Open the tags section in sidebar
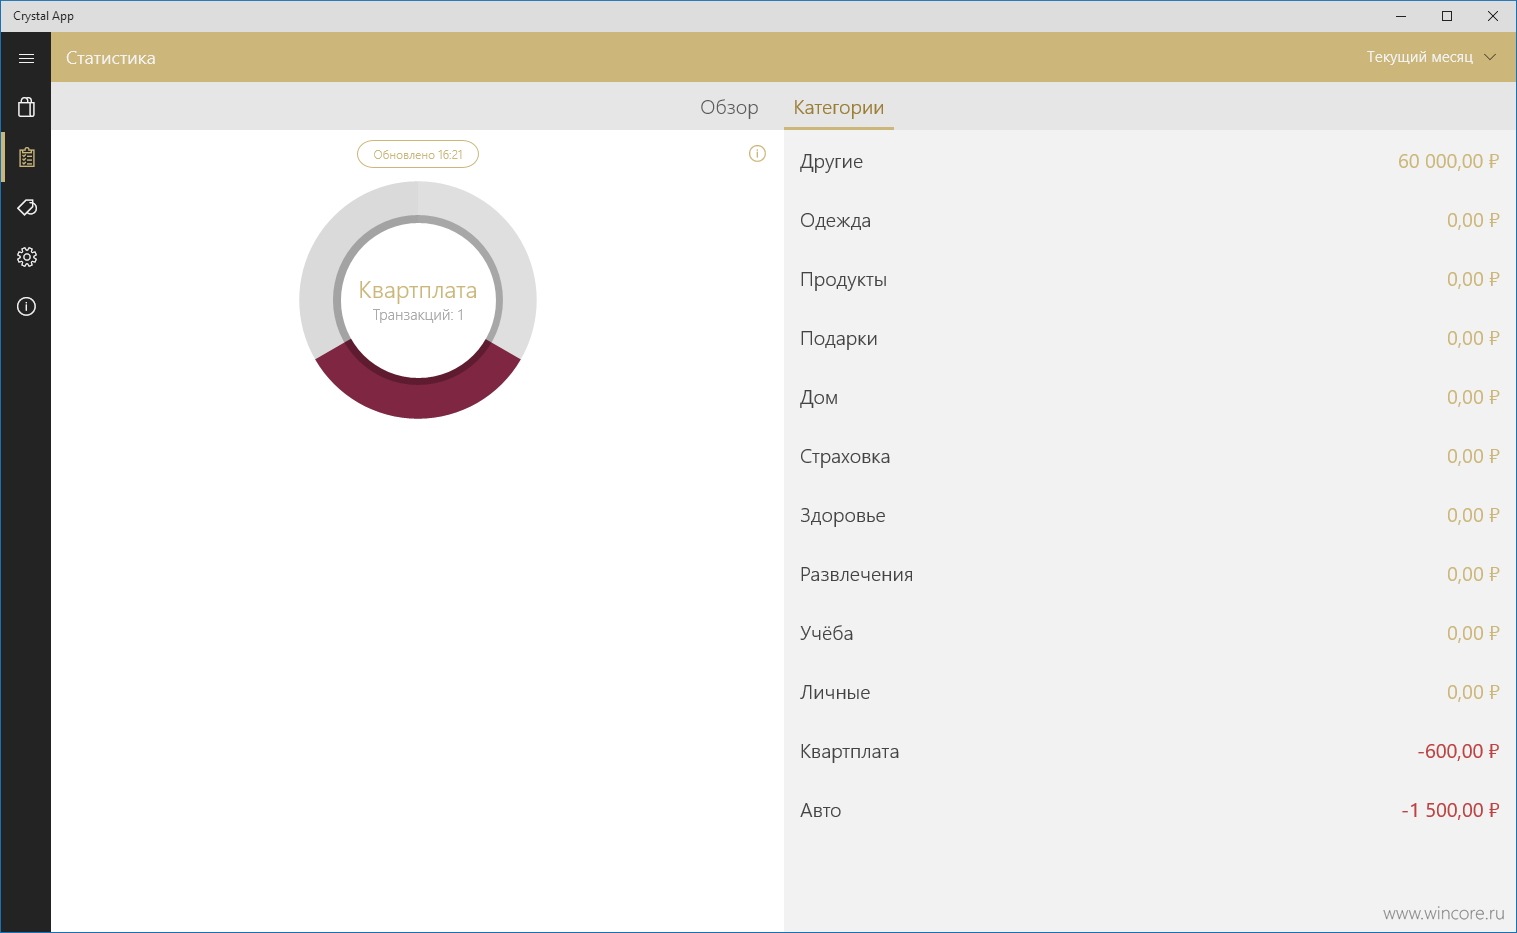This screenshot has height=933, width=1517. click(x=26, y=207)
